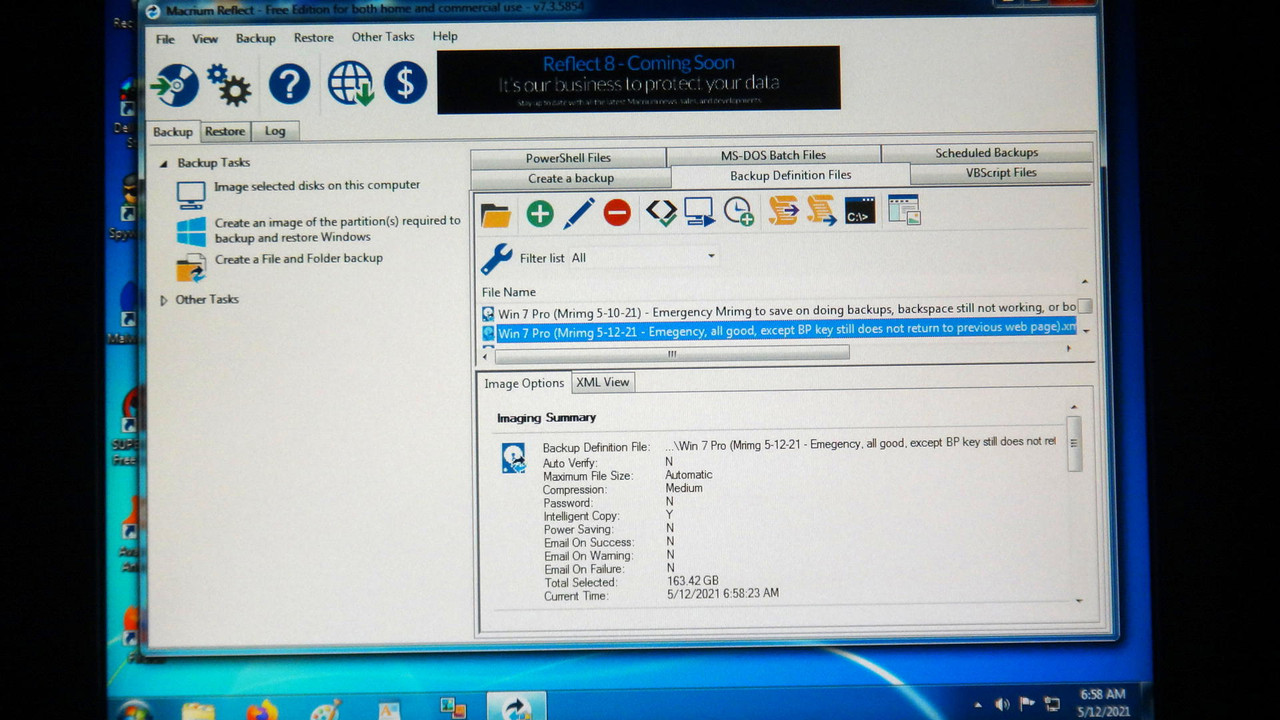
Task: Click the dollar sign purchase icon
Action: (405, 83)
